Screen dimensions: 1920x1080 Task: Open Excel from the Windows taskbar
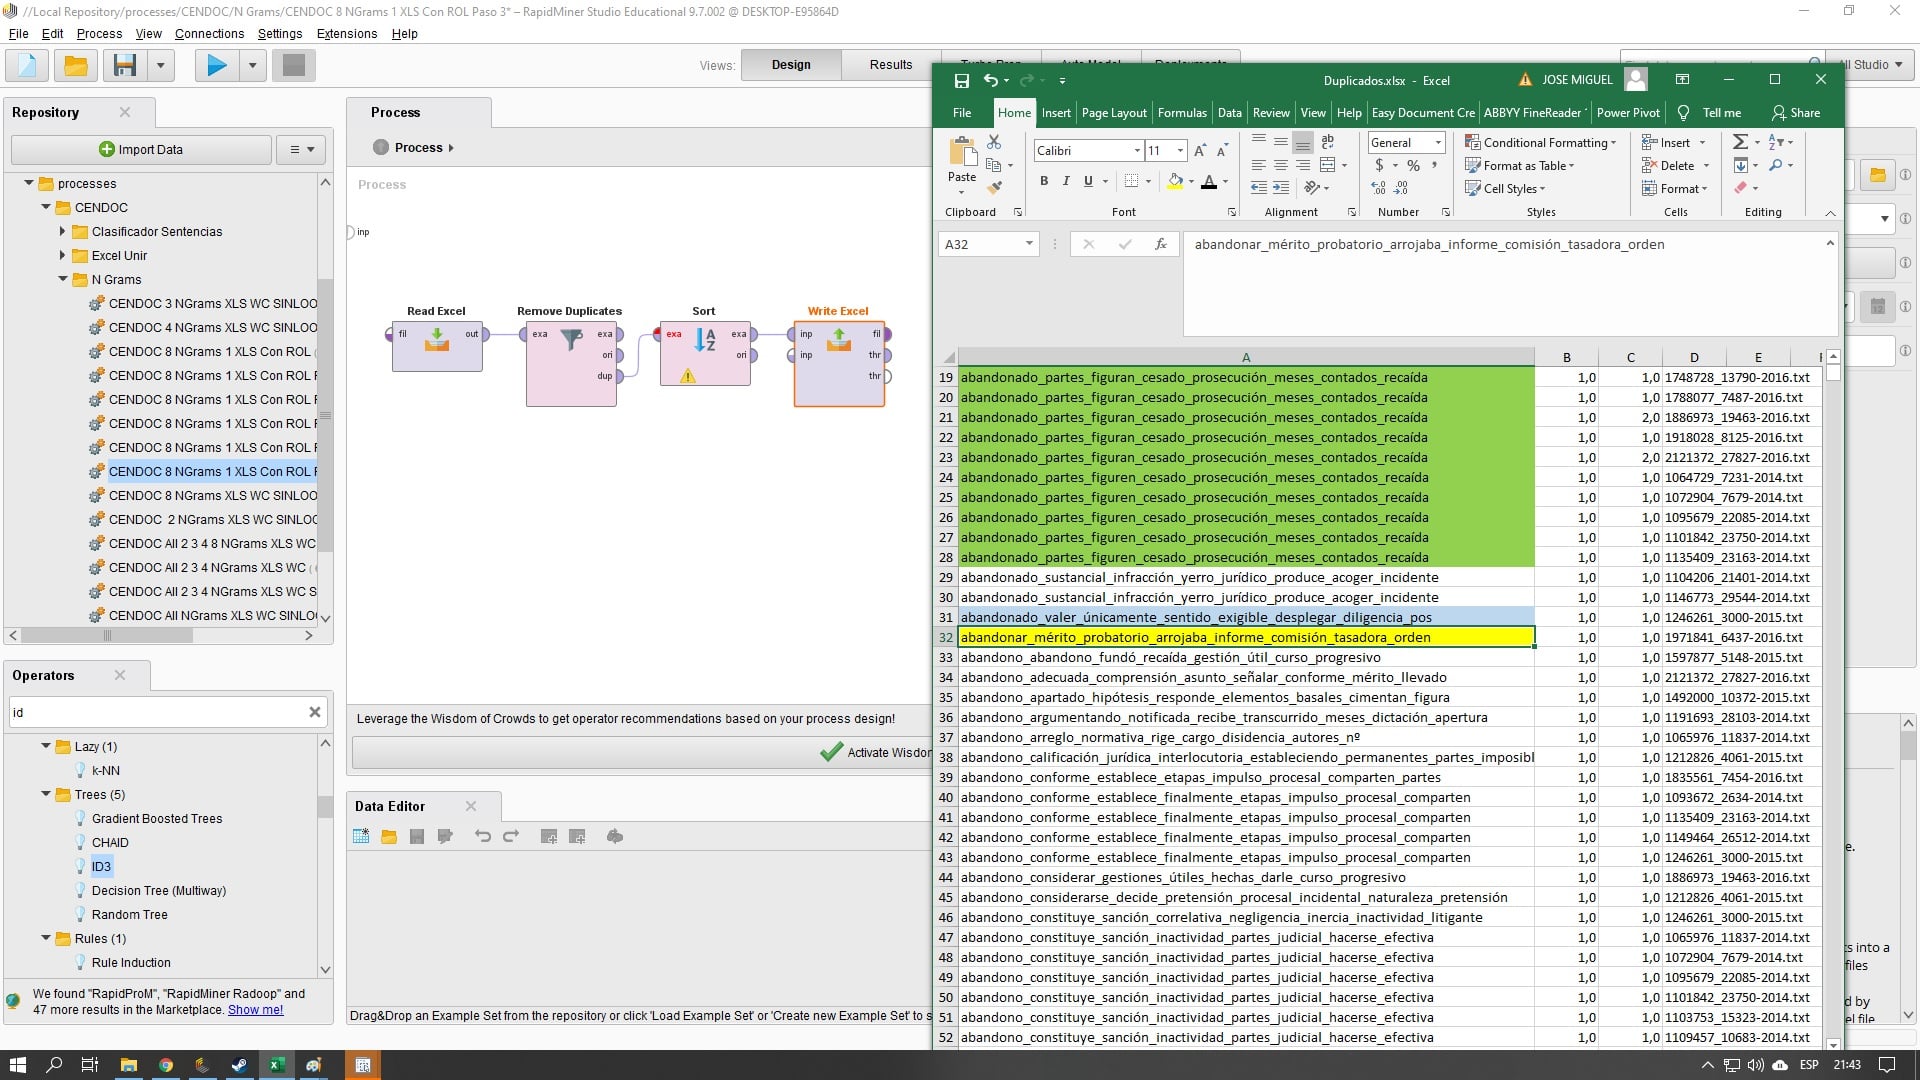[276, 1065]
